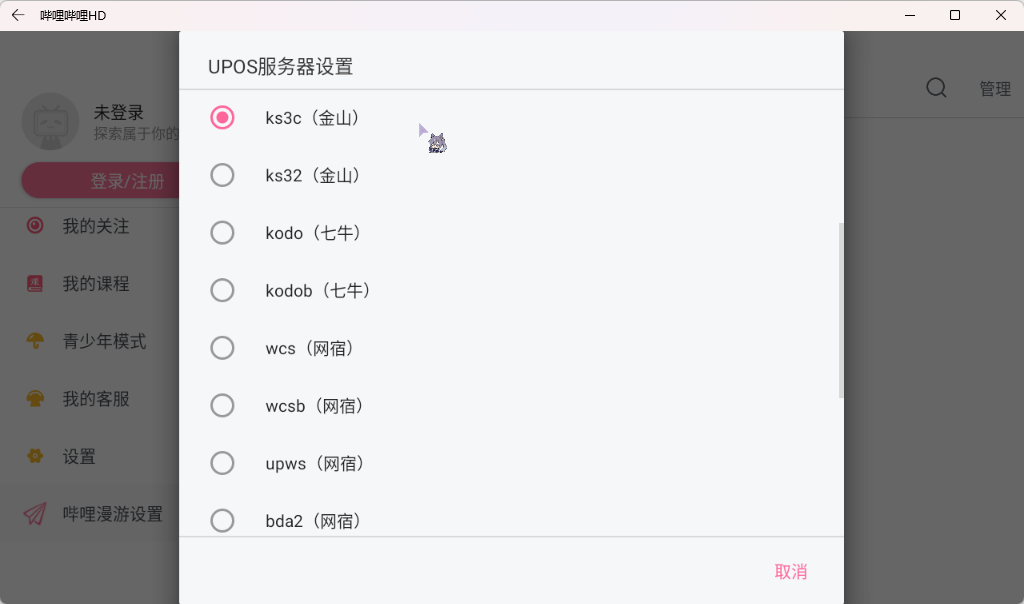Open the search icon
This screenshot has width=1024, height=604.
tap(936, 88)
